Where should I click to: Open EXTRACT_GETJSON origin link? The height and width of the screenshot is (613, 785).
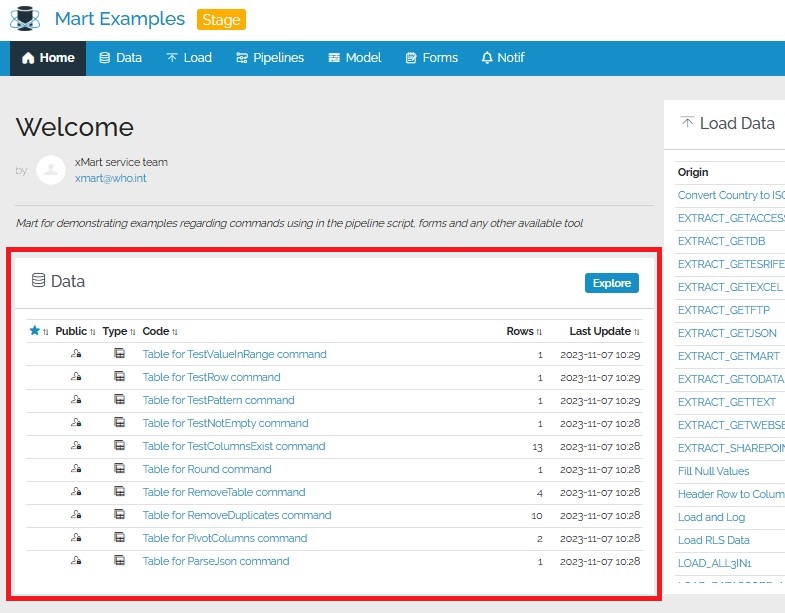[x=727, y=334]
